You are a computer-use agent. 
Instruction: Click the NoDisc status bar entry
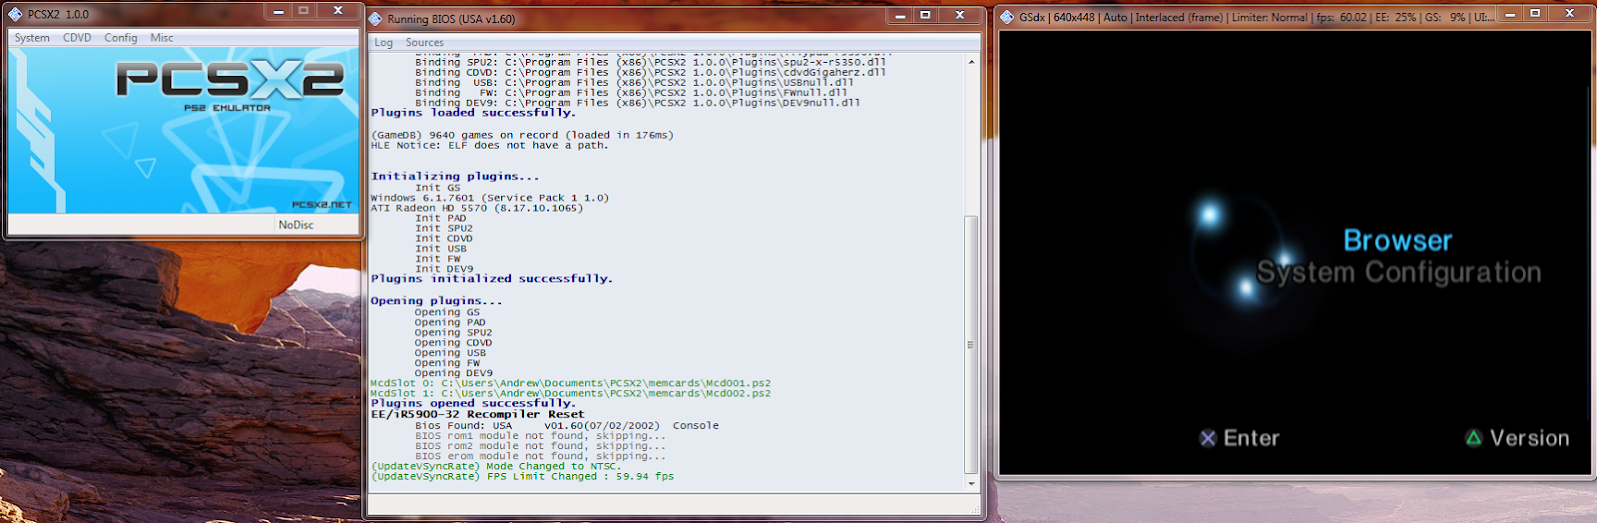click(x=296, y=225)
